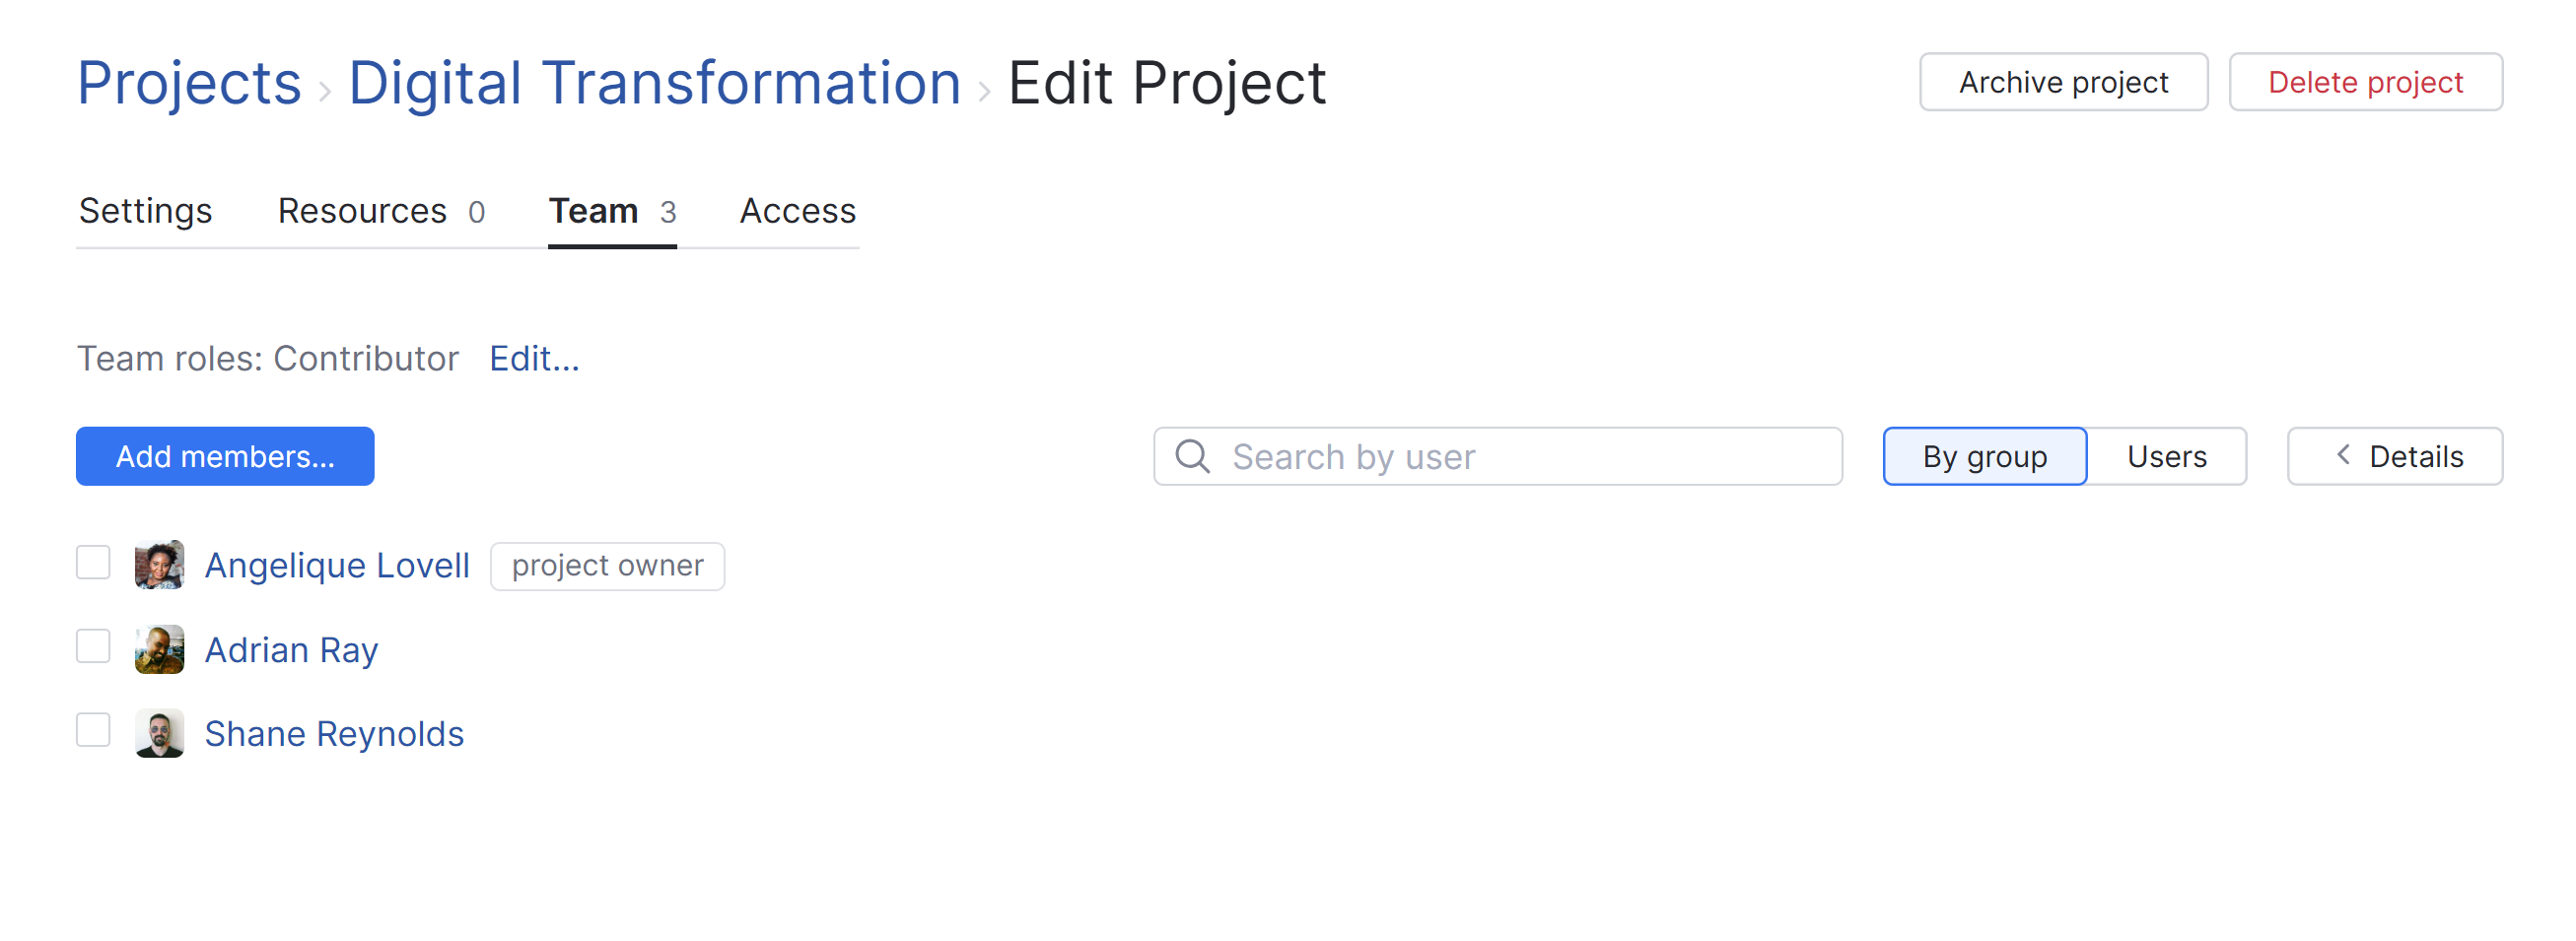
Task: Tick the checkbox for Adrian Ray
Action: point(93,647)
